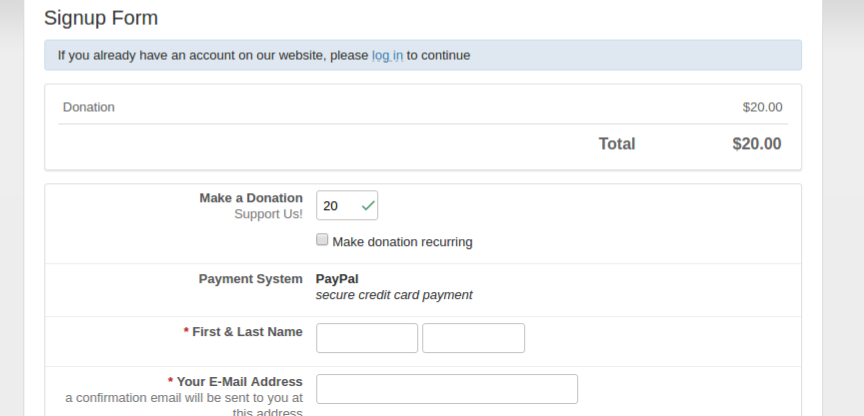Click the Signup Form heading

click(x=101, y=18)
